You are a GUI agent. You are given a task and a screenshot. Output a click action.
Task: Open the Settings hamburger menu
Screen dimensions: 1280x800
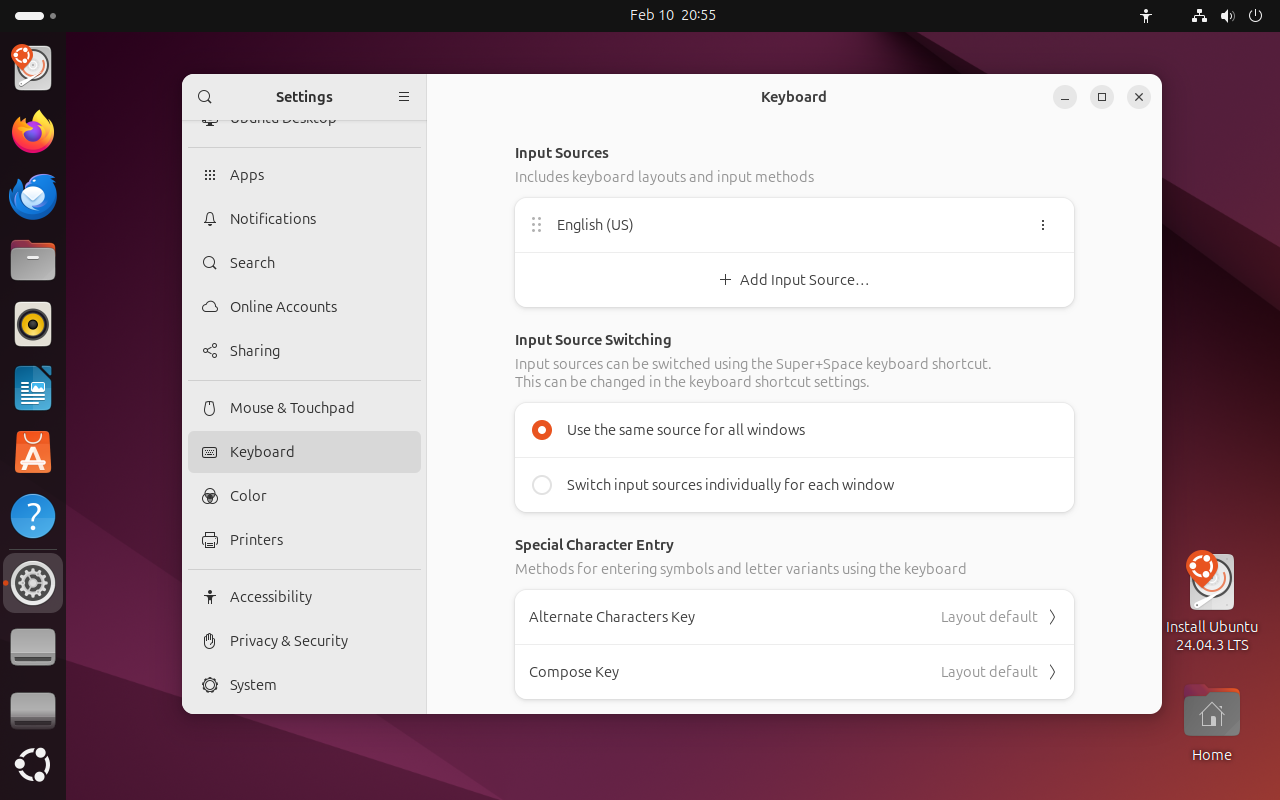[404, 97]
